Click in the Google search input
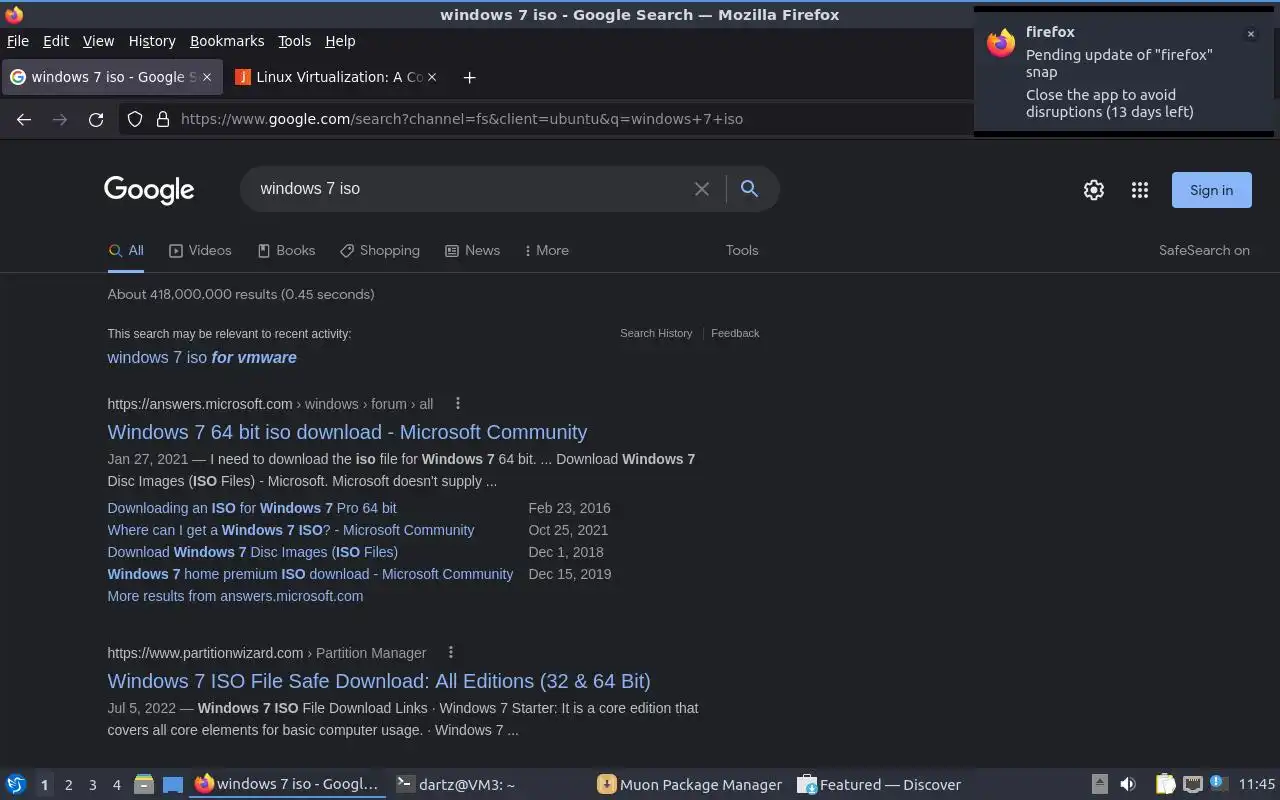 (470, 188)
